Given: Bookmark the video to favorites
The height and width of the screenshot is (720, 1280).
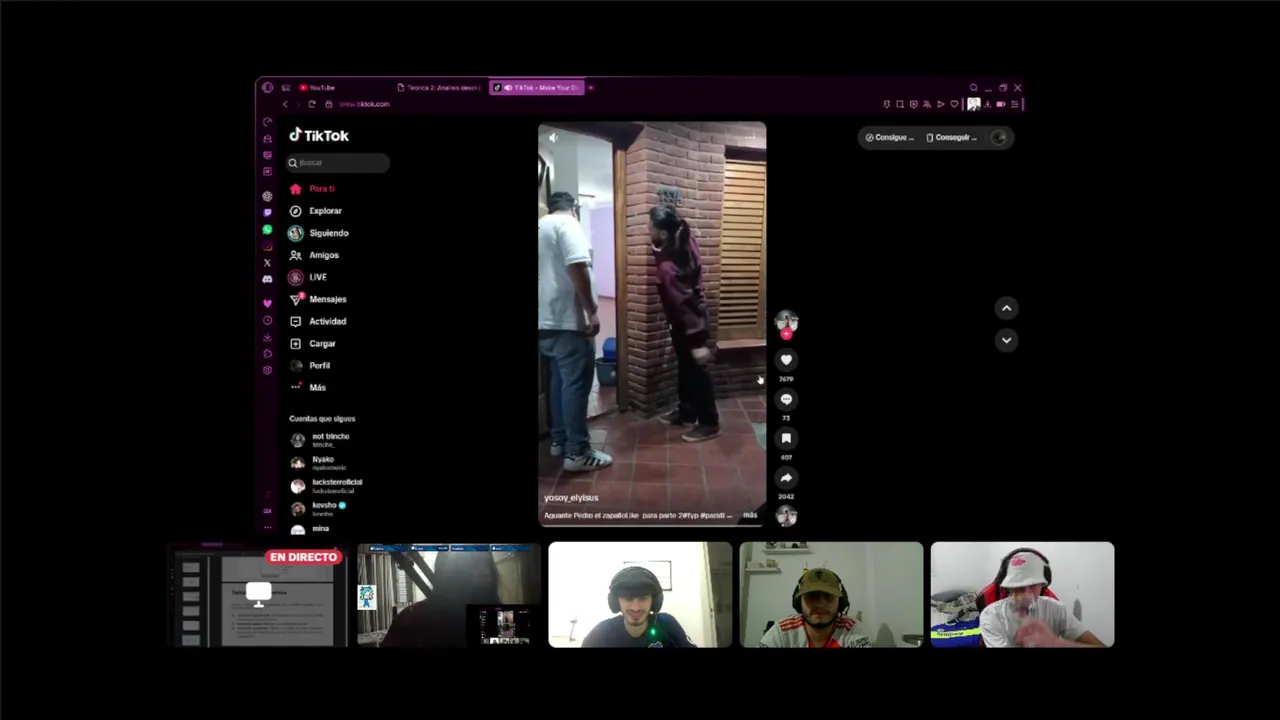Looking at the screenshot, I should [x=786, y=438].
